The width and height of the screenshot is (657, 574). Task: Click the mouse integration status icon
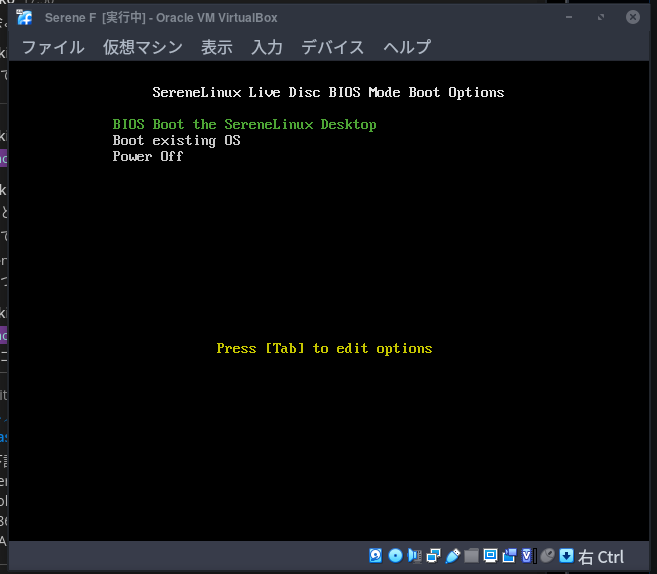(547, 556)
